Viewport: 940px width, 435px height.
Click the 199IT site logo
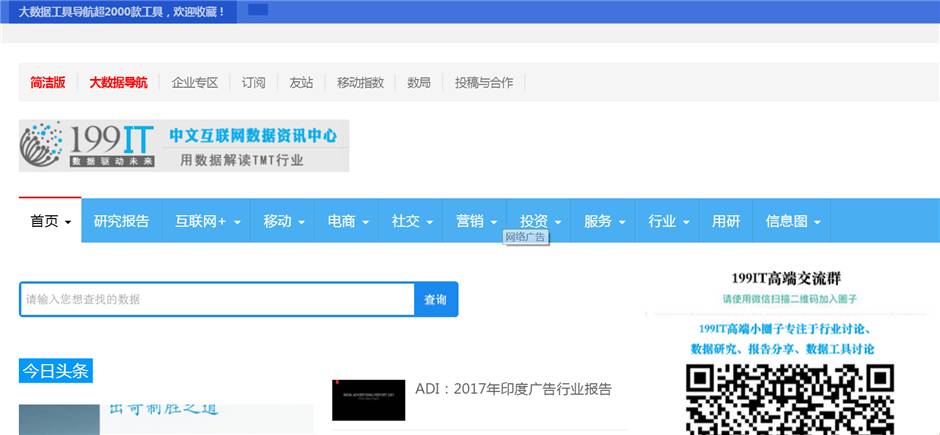click(183, 146)
